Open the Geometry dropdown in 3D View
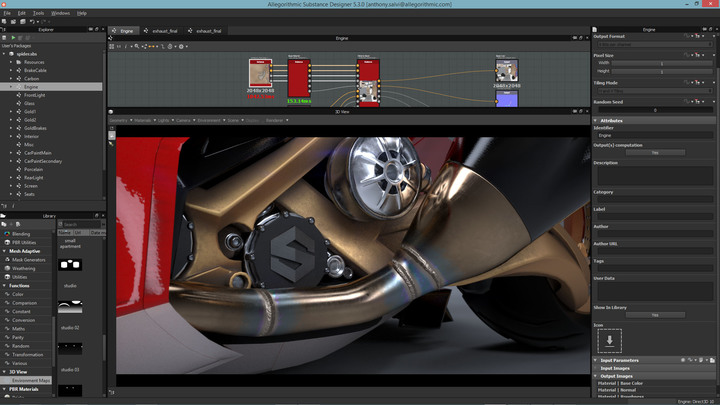The image size is (720, 405). 121,120
